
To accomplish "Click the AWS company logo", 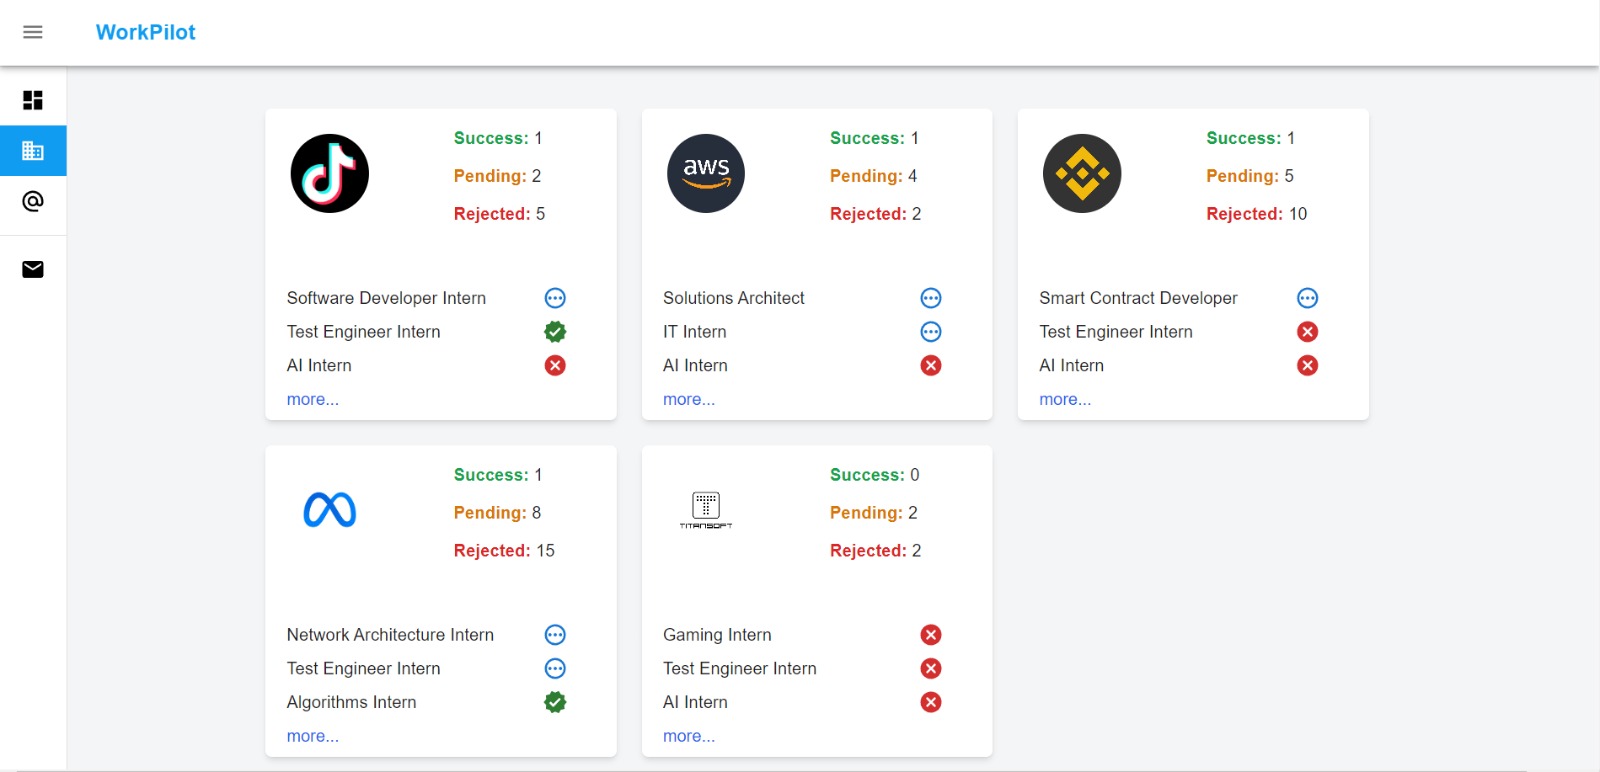I will pos(706,173).
